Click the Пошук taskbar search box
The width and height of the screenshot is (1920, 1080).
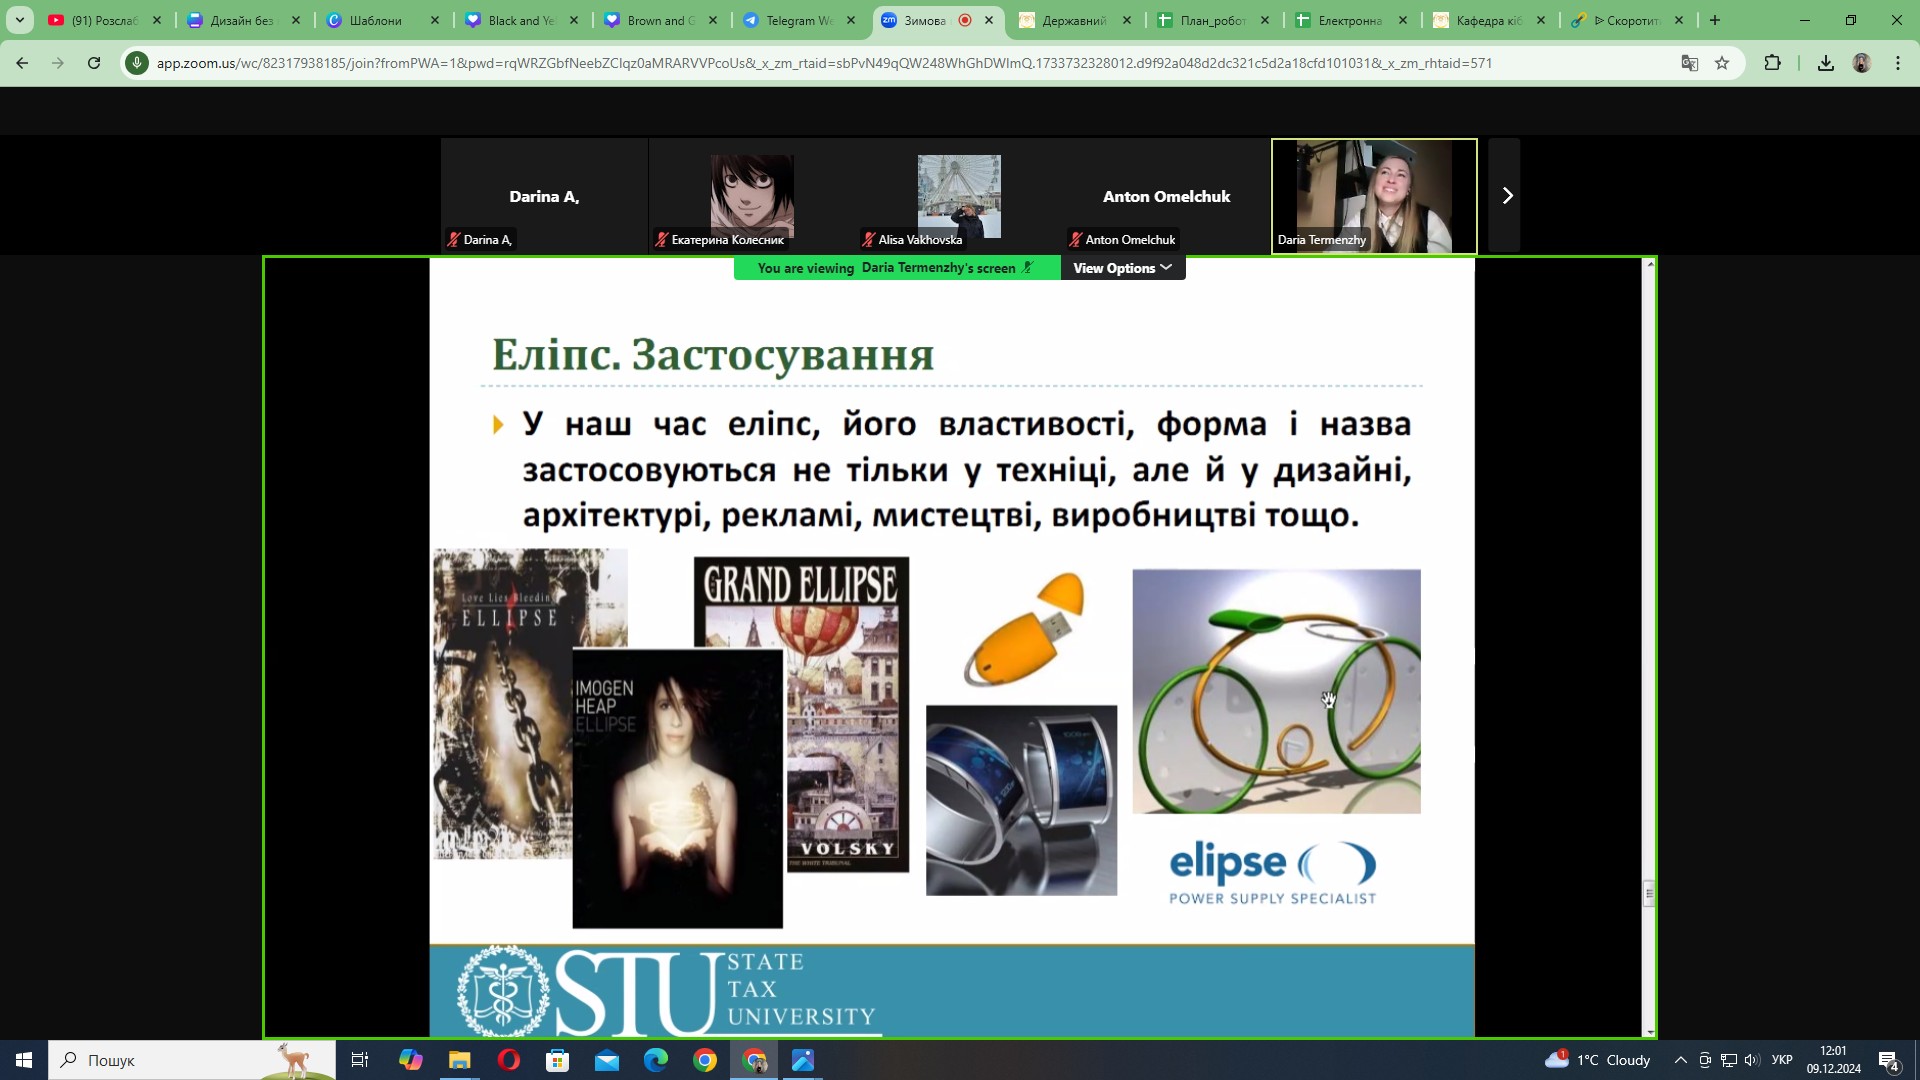192,1060
